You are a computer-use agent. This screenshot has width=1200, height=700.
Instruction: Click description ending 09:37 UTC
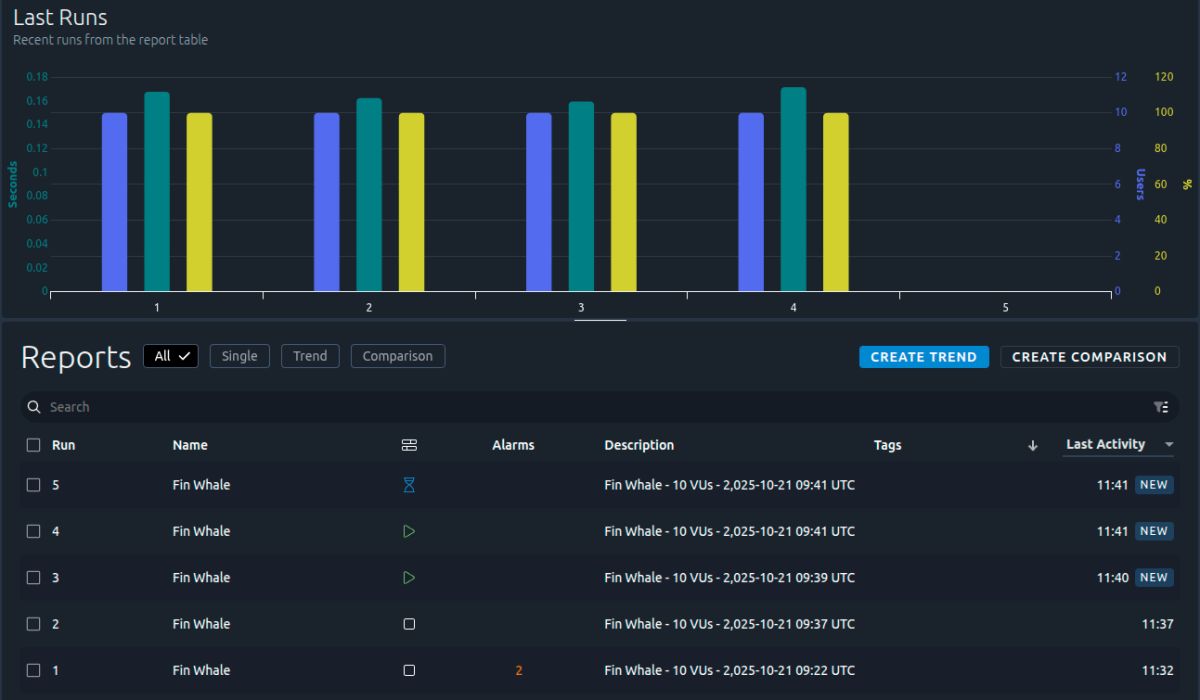pos(729,624)
